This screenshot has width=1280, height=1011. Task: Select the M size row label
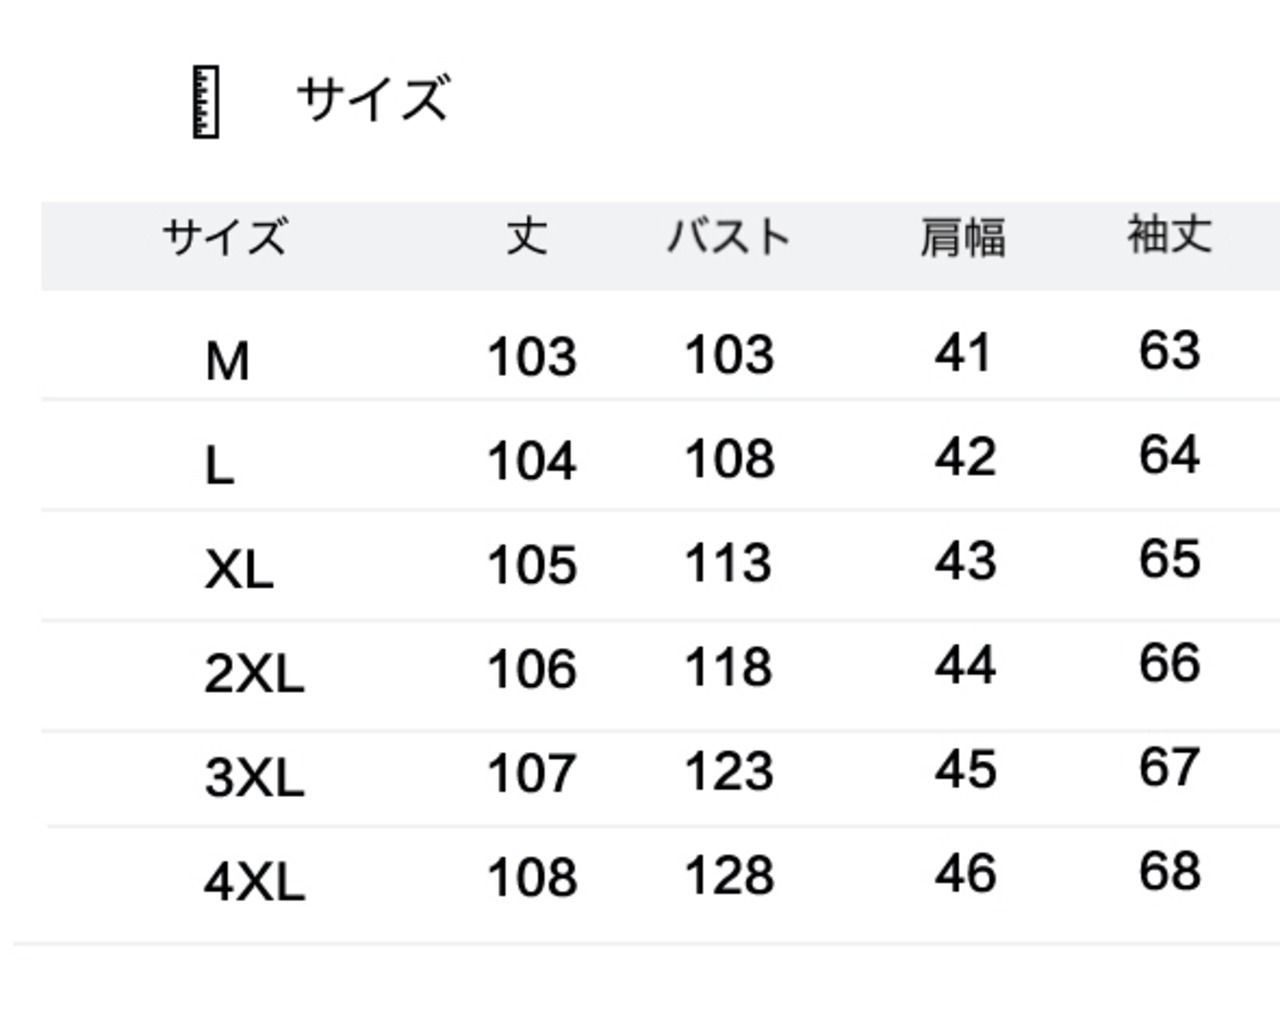pos(227,361)
